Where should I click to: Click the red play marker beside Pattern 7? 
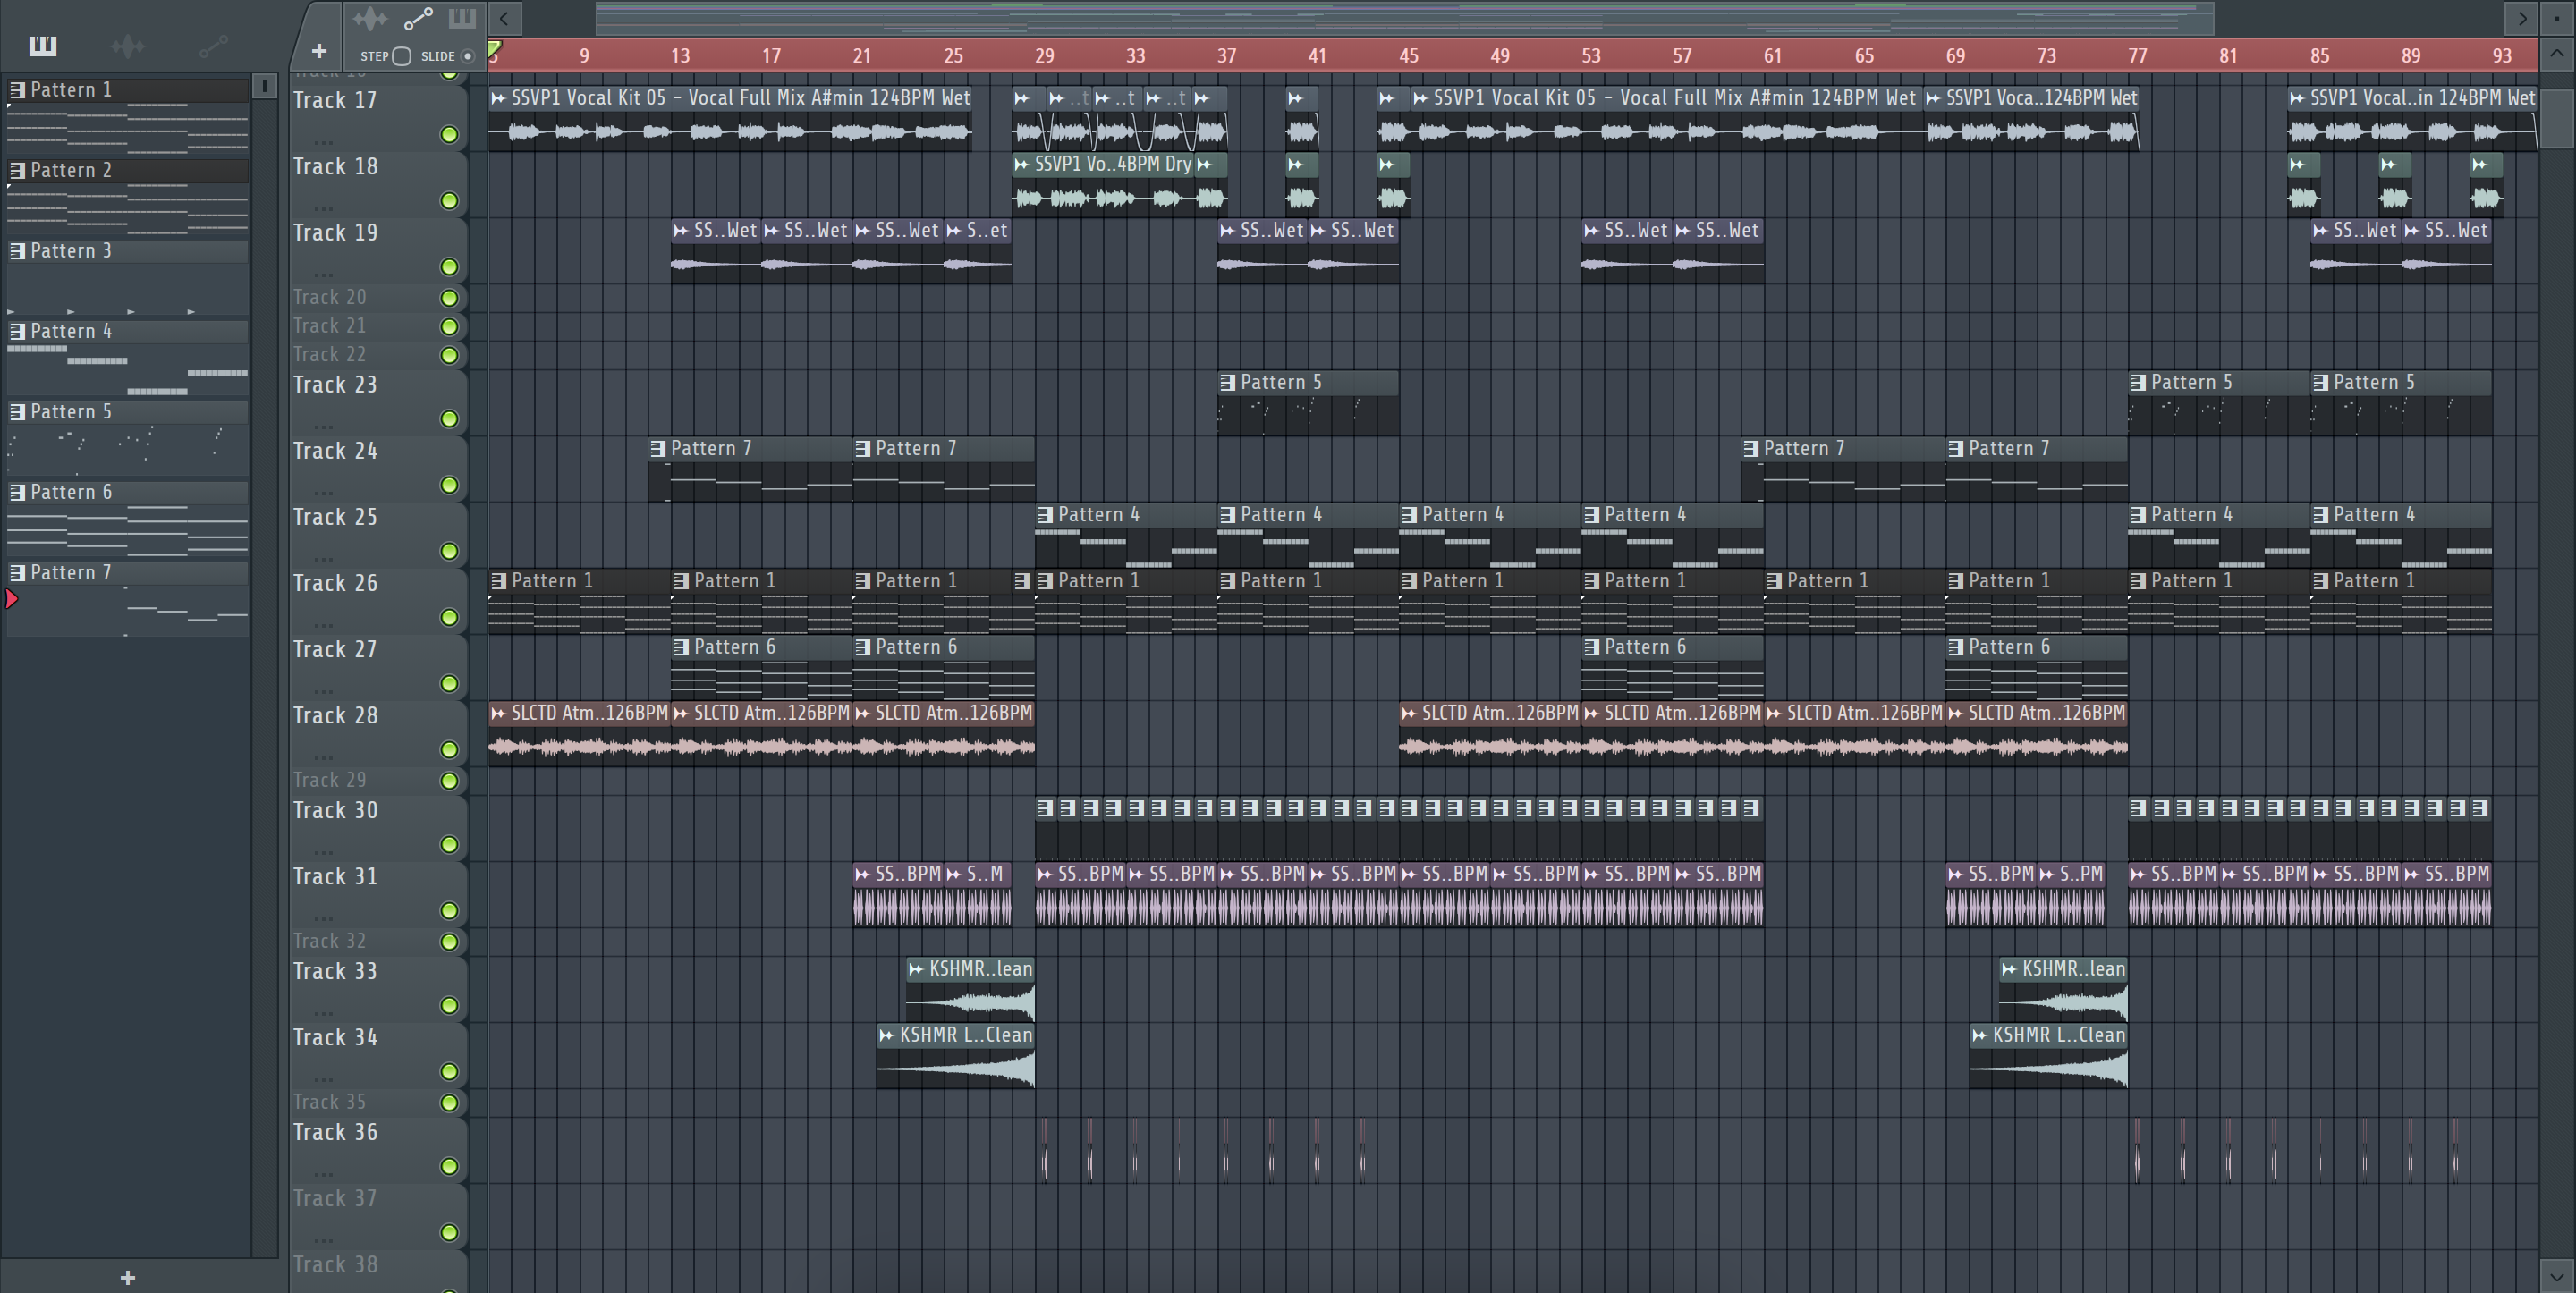(x=12, y=599)
